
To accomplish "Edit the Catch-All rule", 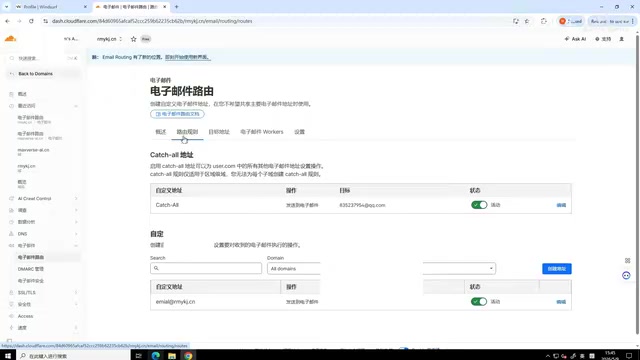I will 561,205.
